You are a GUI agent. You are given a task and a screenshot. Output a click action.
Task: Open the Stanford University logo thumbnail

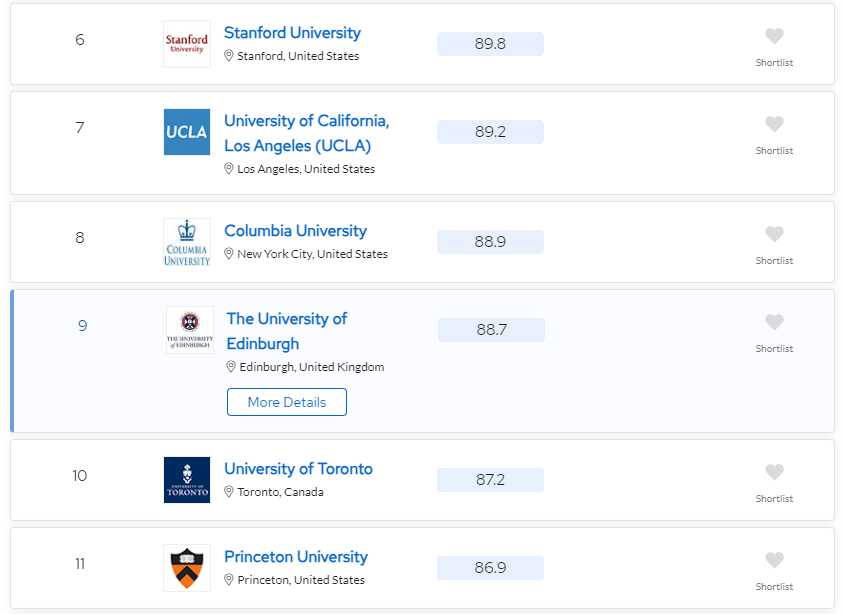coord(187,44)
